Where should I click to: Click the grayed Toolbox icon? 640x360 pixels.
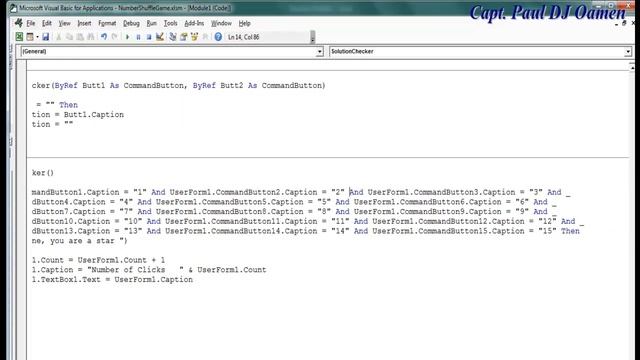point(205,37)
